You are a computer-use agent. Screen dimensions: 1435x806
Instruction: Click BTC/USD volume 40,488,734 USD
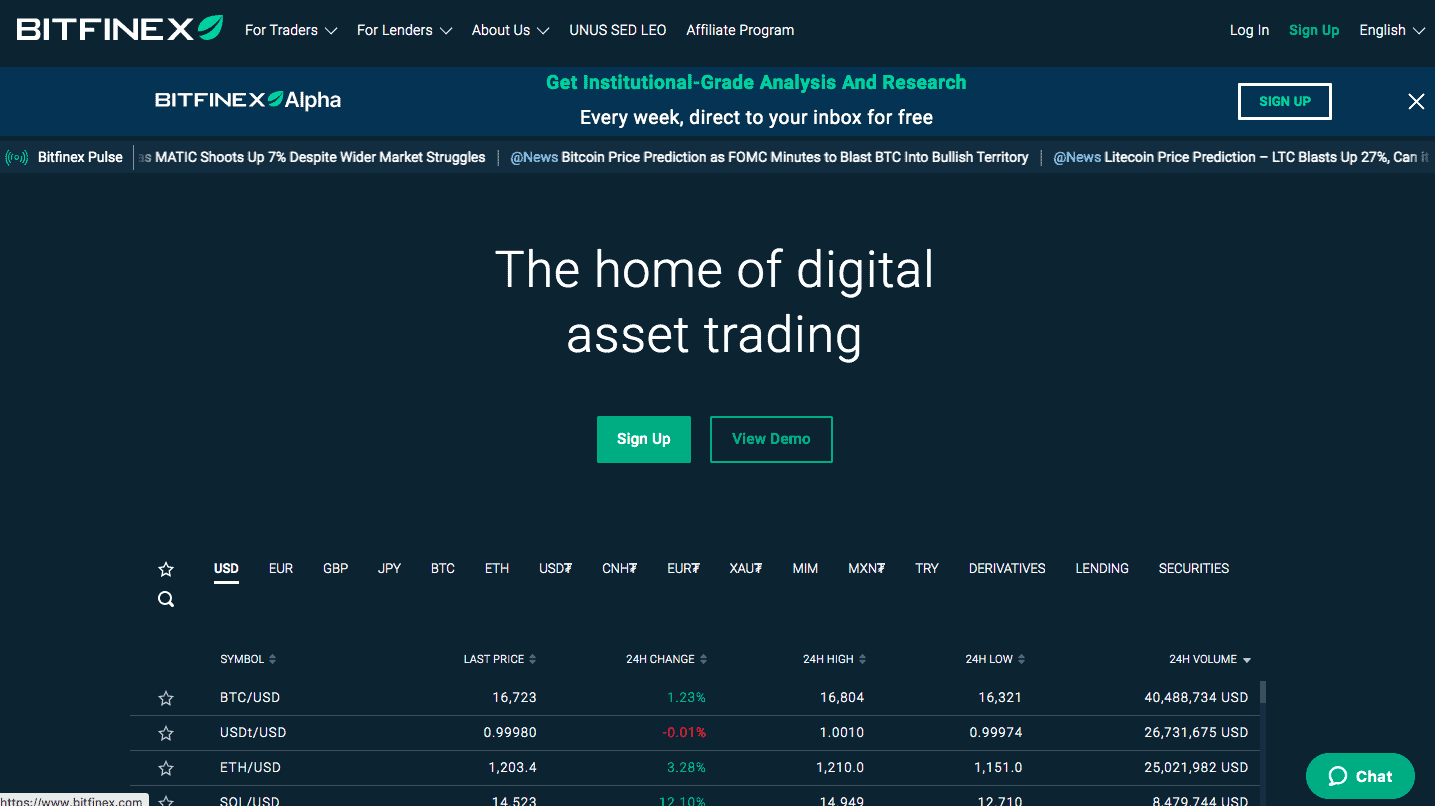click(1197, 698)
